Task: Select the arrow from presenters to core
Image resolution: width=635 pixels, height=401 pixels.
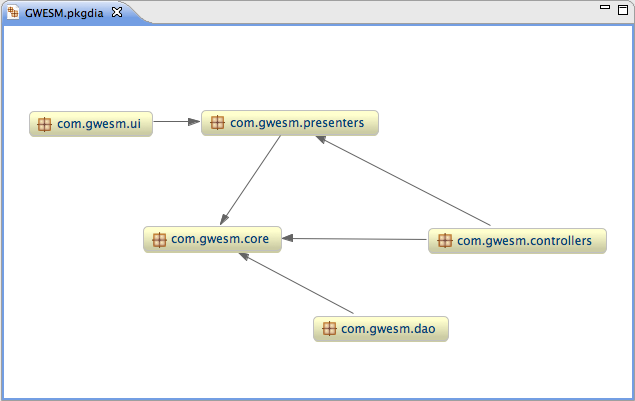Action: [250, 180]
